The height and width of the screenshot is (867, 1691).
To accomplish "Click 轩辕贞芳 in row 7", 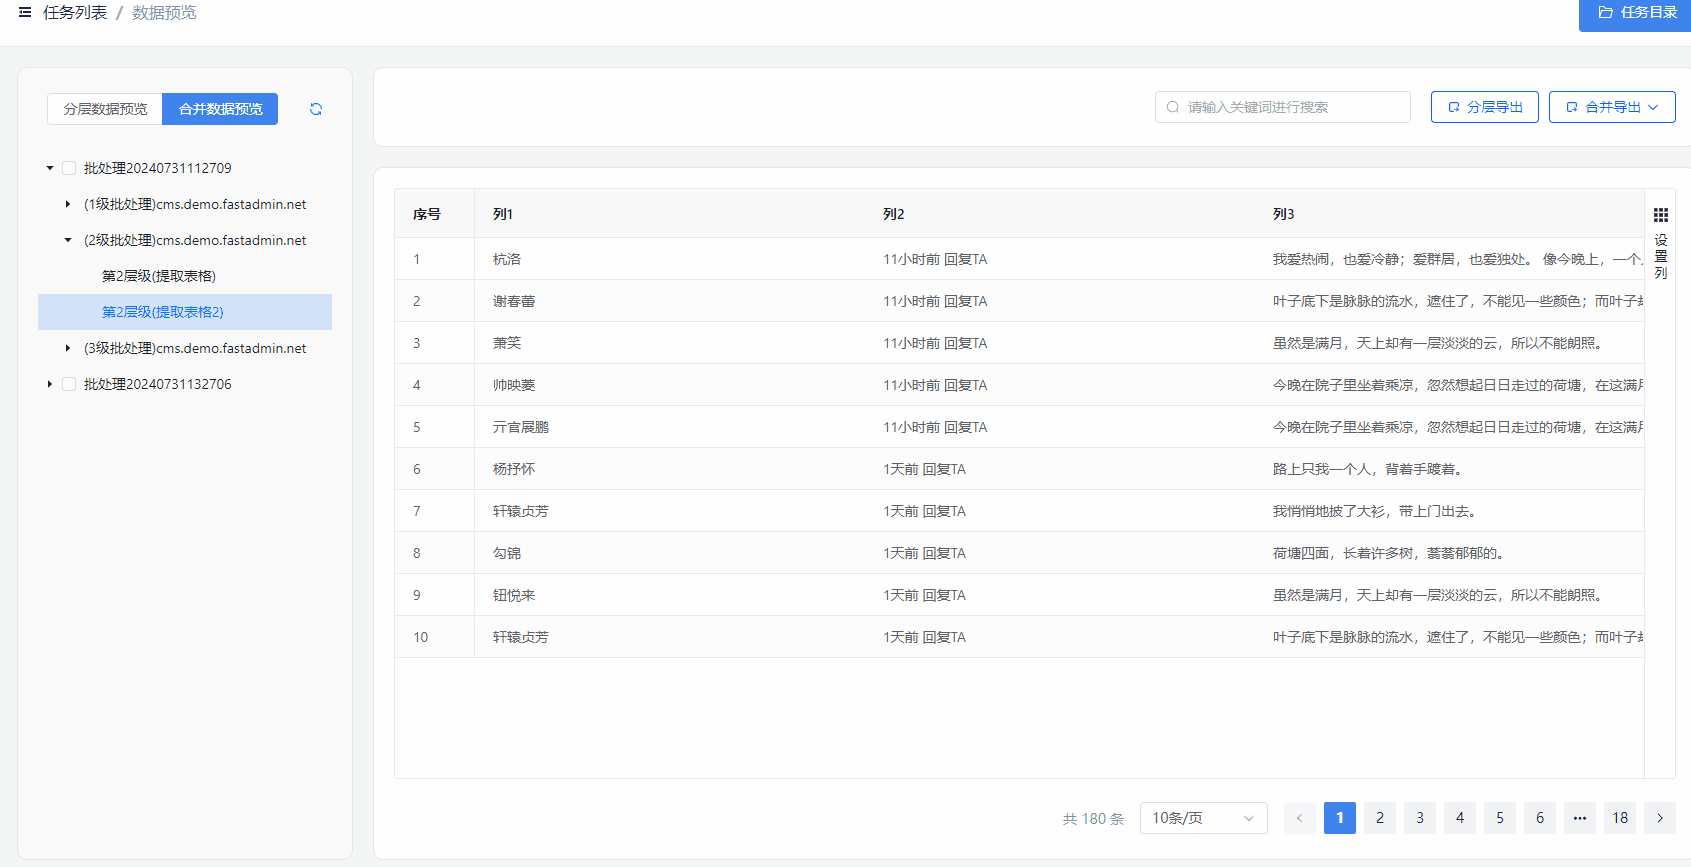I will 521,511.
